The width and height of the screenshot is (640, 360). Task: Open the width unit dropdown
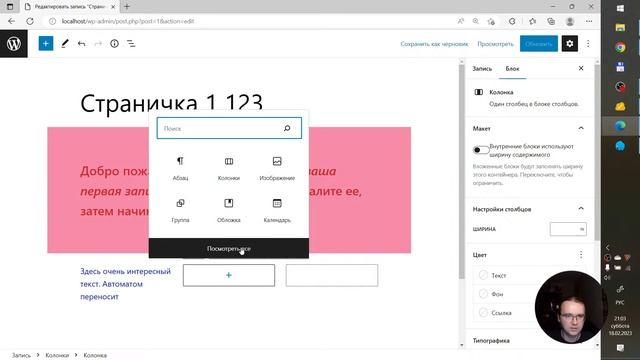[x=582, y=229]
